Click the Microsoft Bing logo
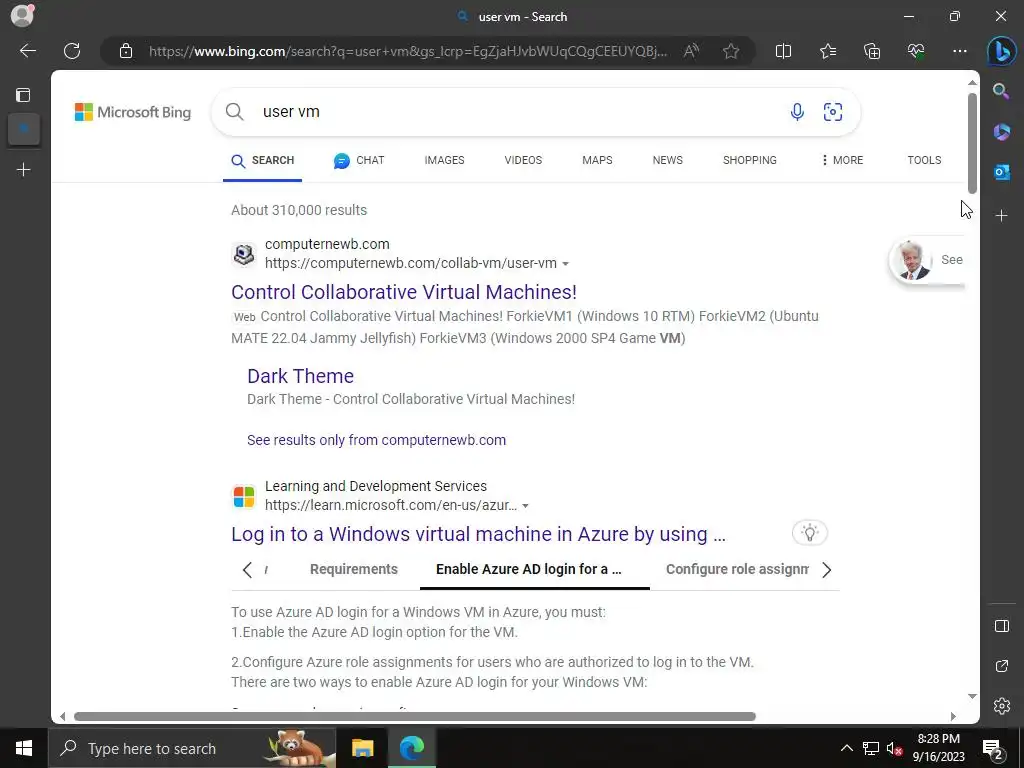This screenshot has width=1024, height=768. point(133,112)
